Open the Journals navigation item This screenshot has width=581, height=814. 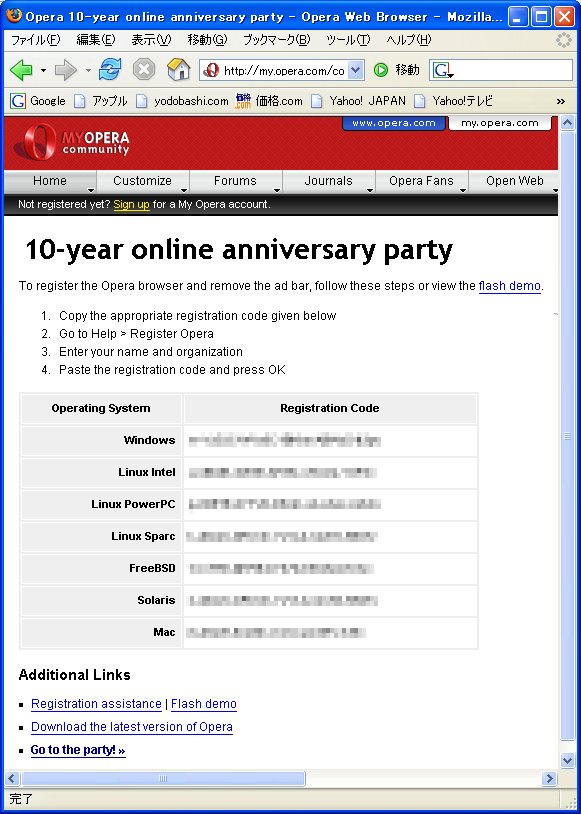point(328,181)
